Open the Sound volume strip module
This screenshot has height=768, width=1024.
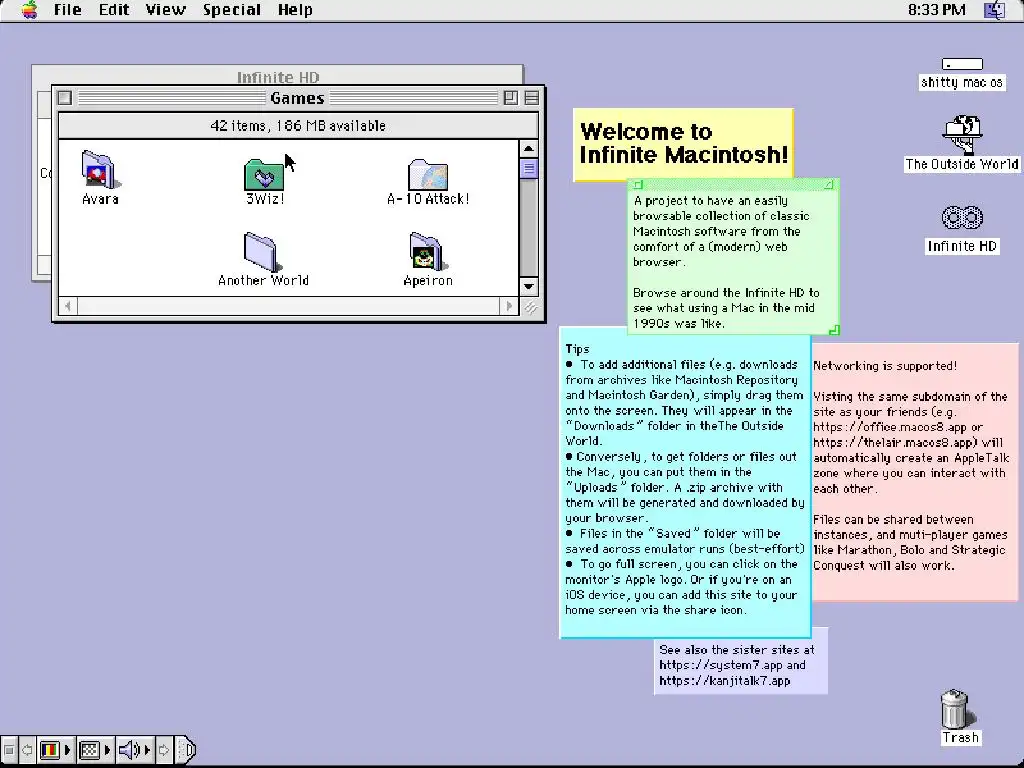coord(135,750)
